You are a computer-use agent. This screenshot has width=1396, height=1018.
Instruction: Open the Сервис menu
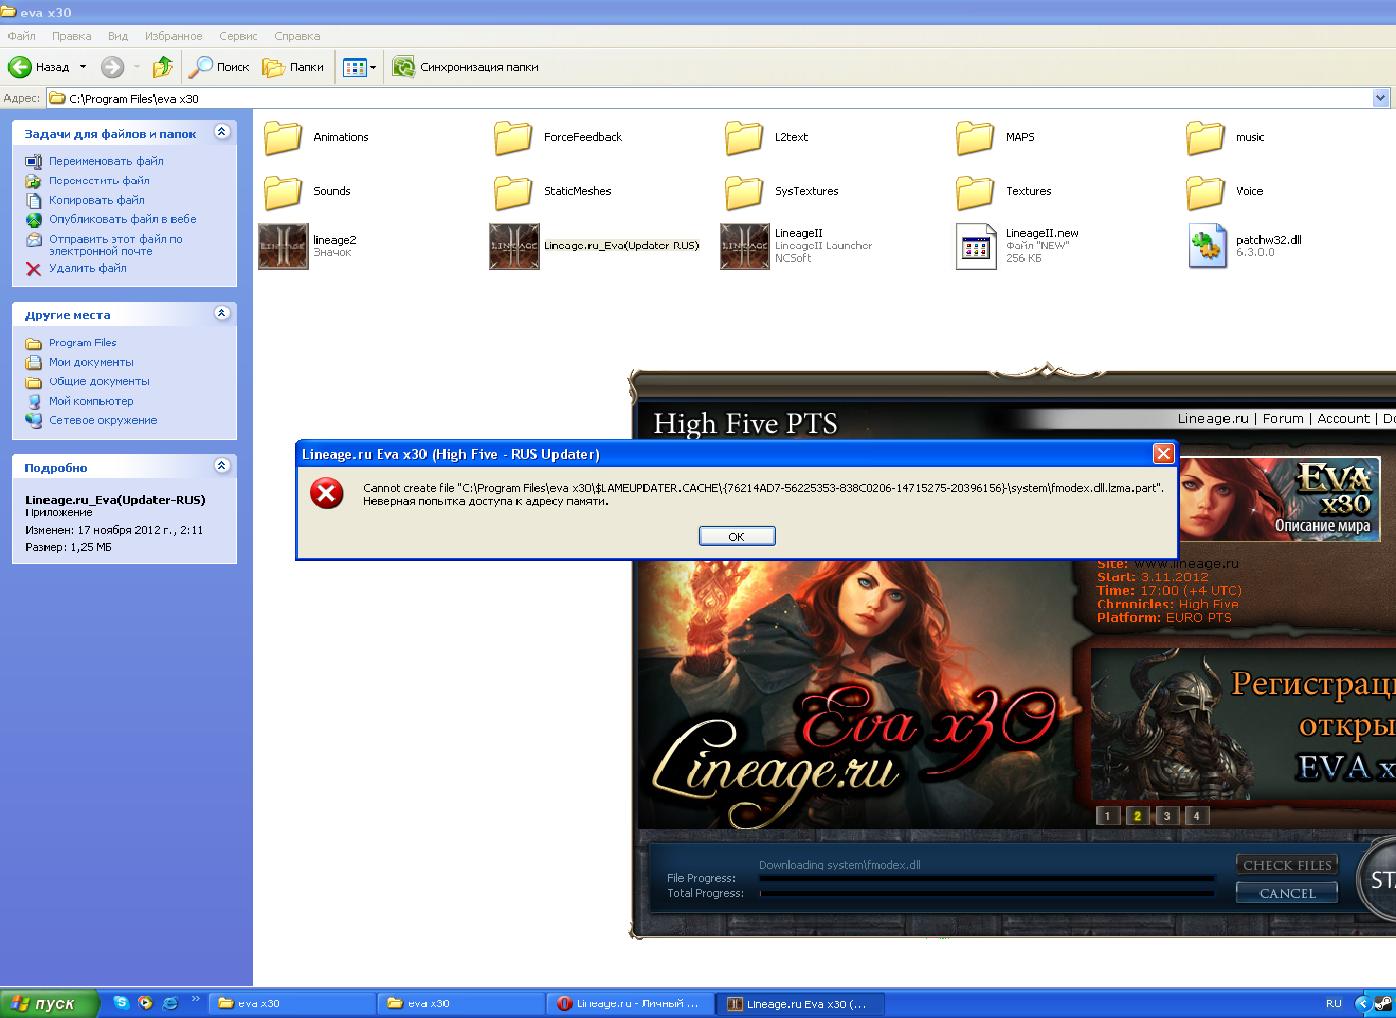click(238, 36)
